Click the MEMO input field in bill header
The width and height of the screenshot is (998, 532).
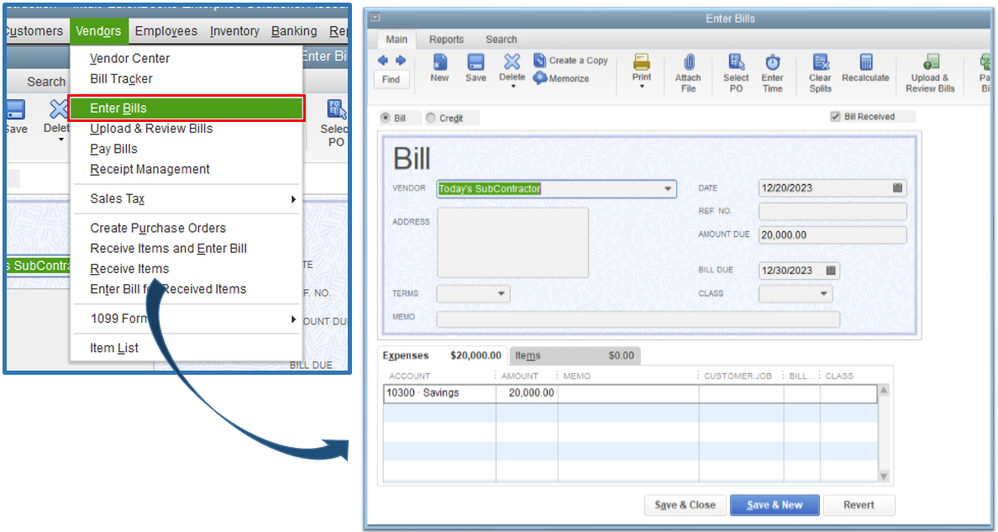638,319
